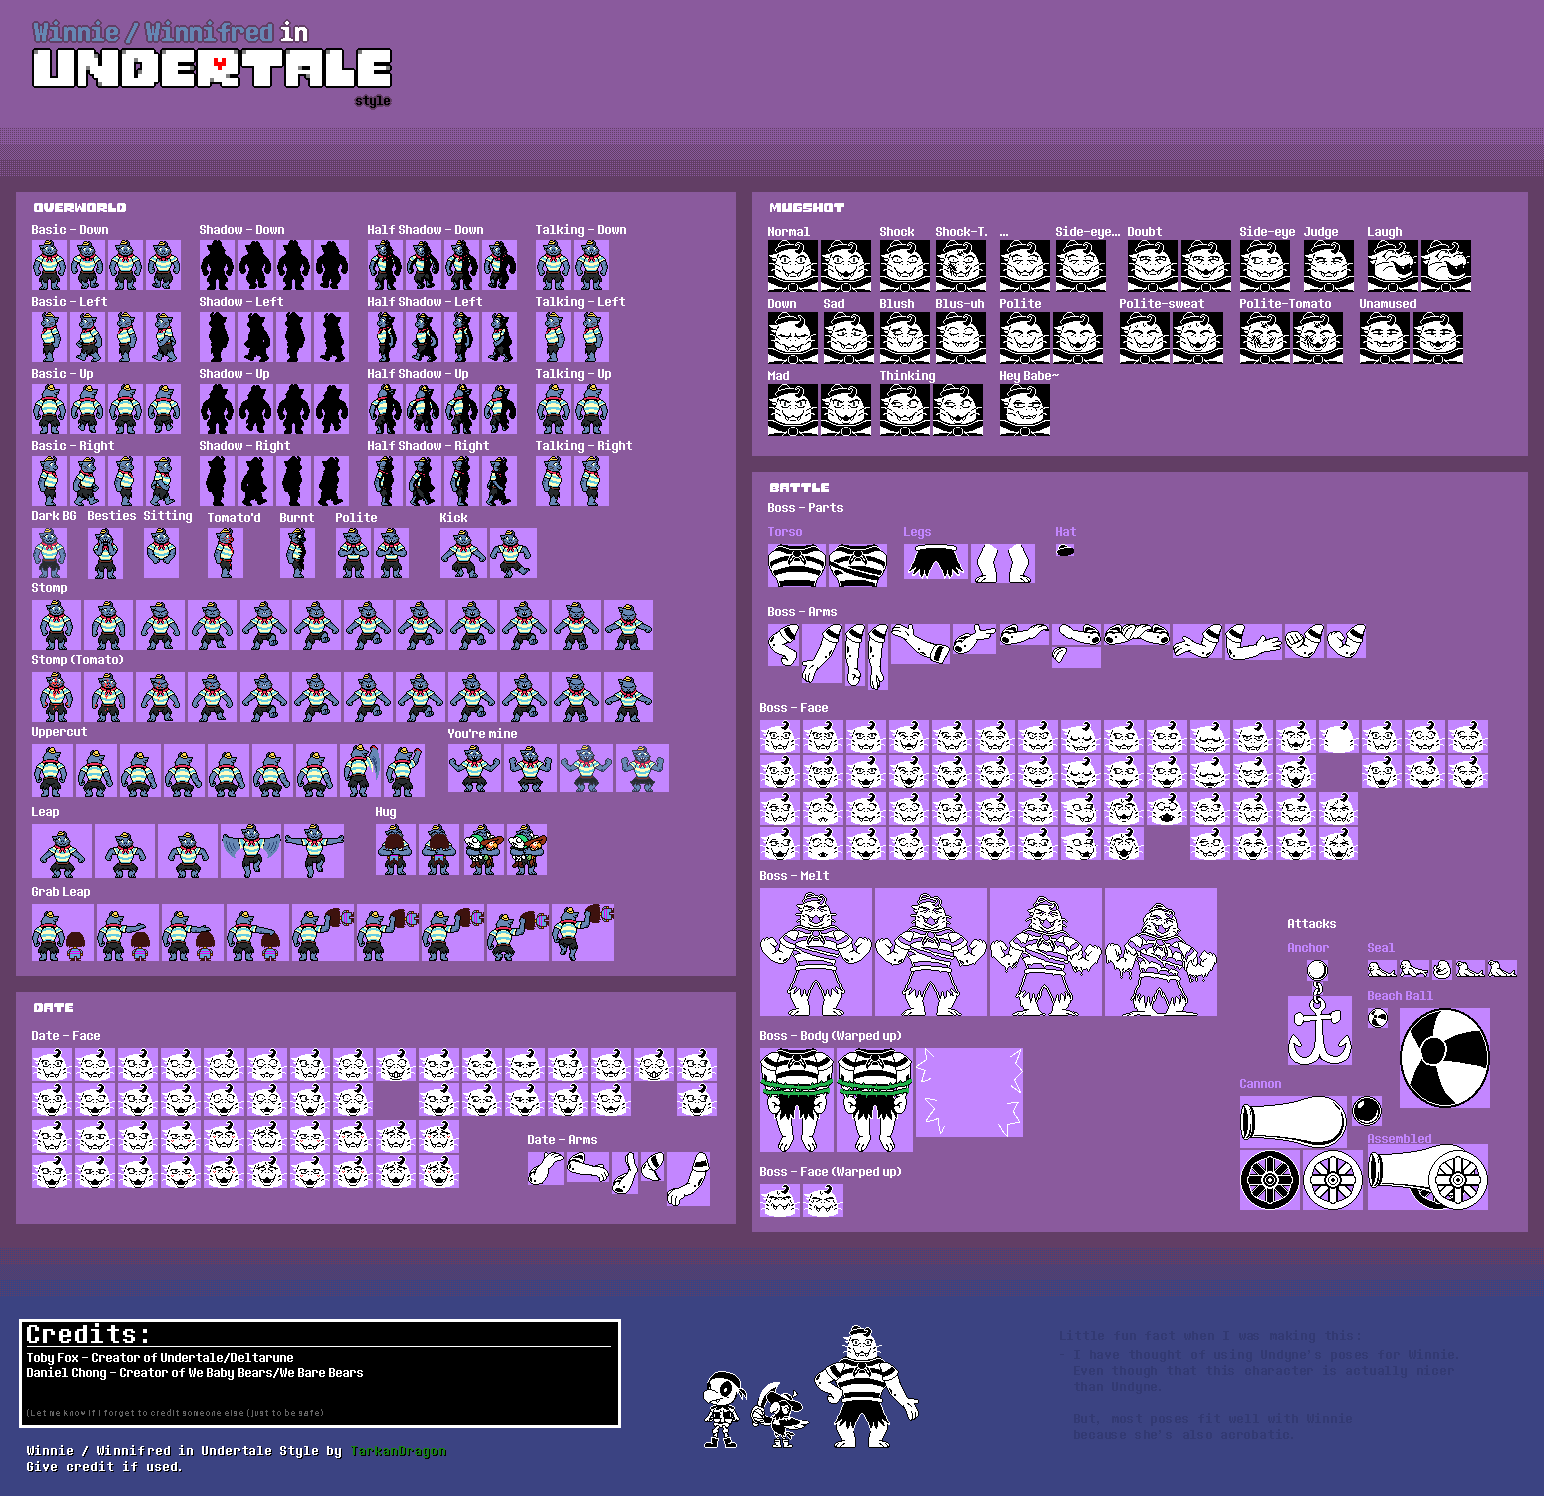
Task: Select the OVERWORLD section header
Action: [80, 208]
